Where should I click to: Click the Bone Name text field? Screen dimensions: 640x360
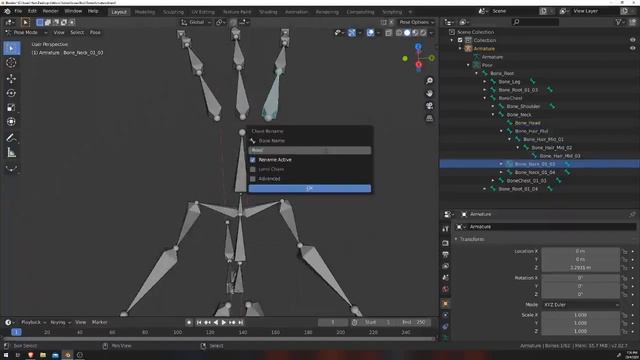(310, 150)
